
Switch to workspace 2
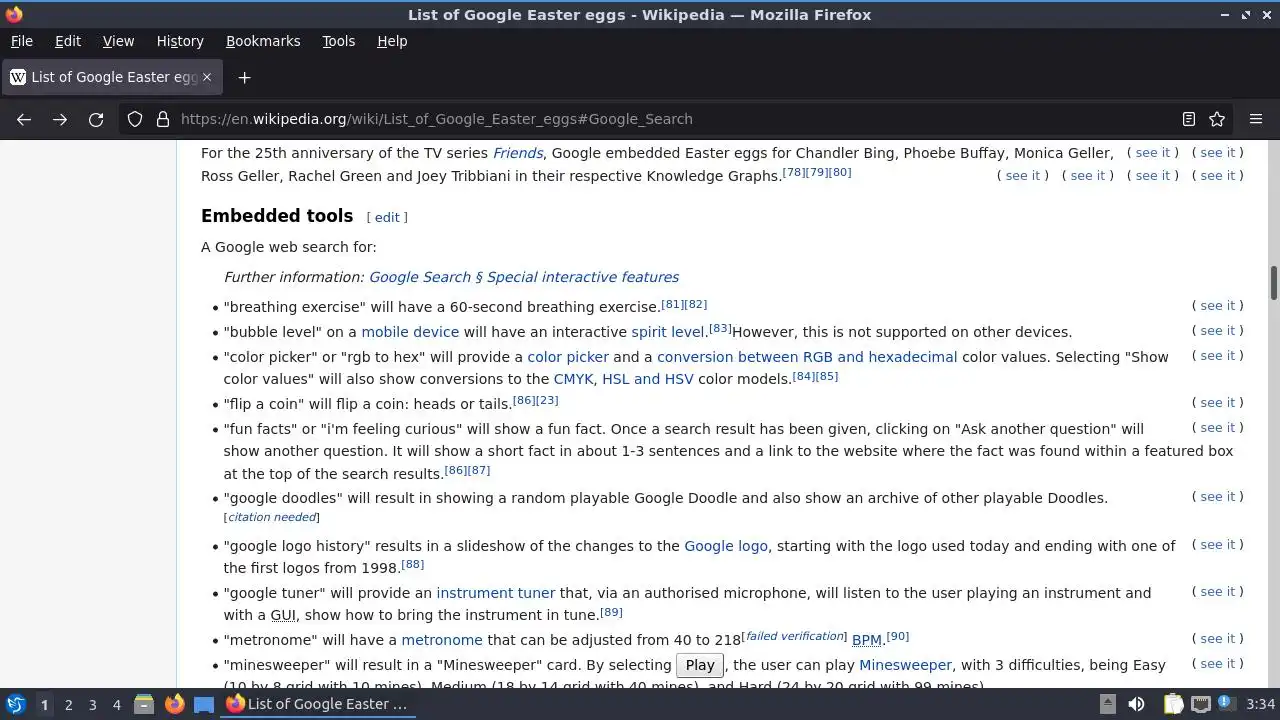68,704
